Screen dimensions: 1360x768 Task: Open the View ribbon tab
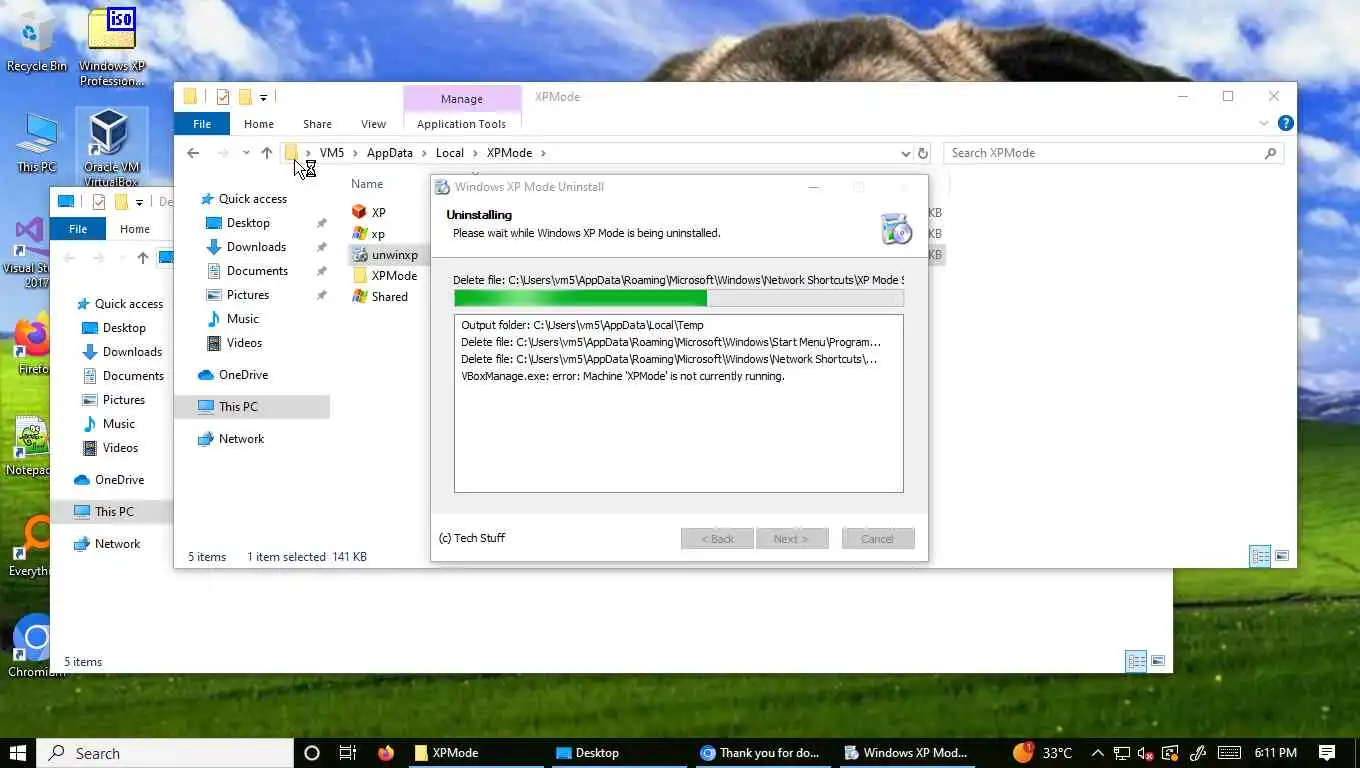click(x=373, y=124)
